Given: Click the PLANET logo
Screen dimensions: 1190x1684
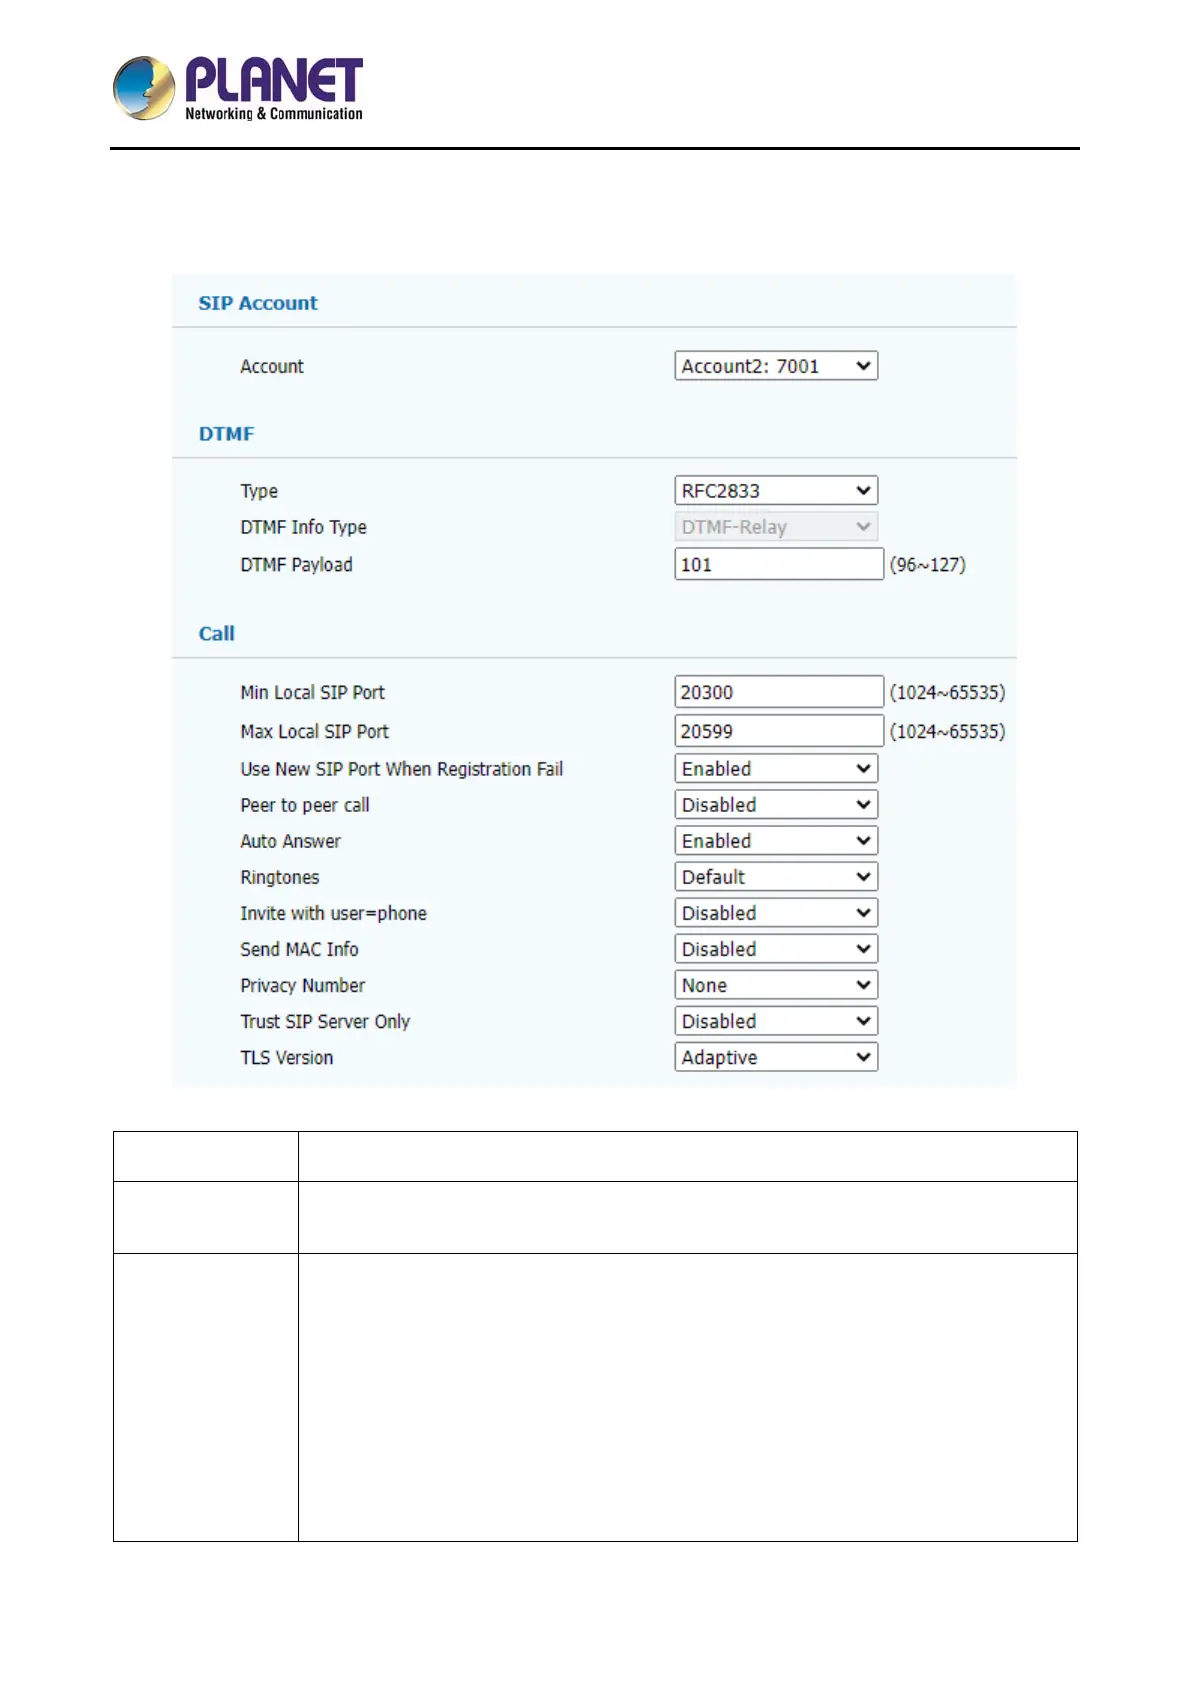Looking at the screenshot, I should click(x=238, y=88).
